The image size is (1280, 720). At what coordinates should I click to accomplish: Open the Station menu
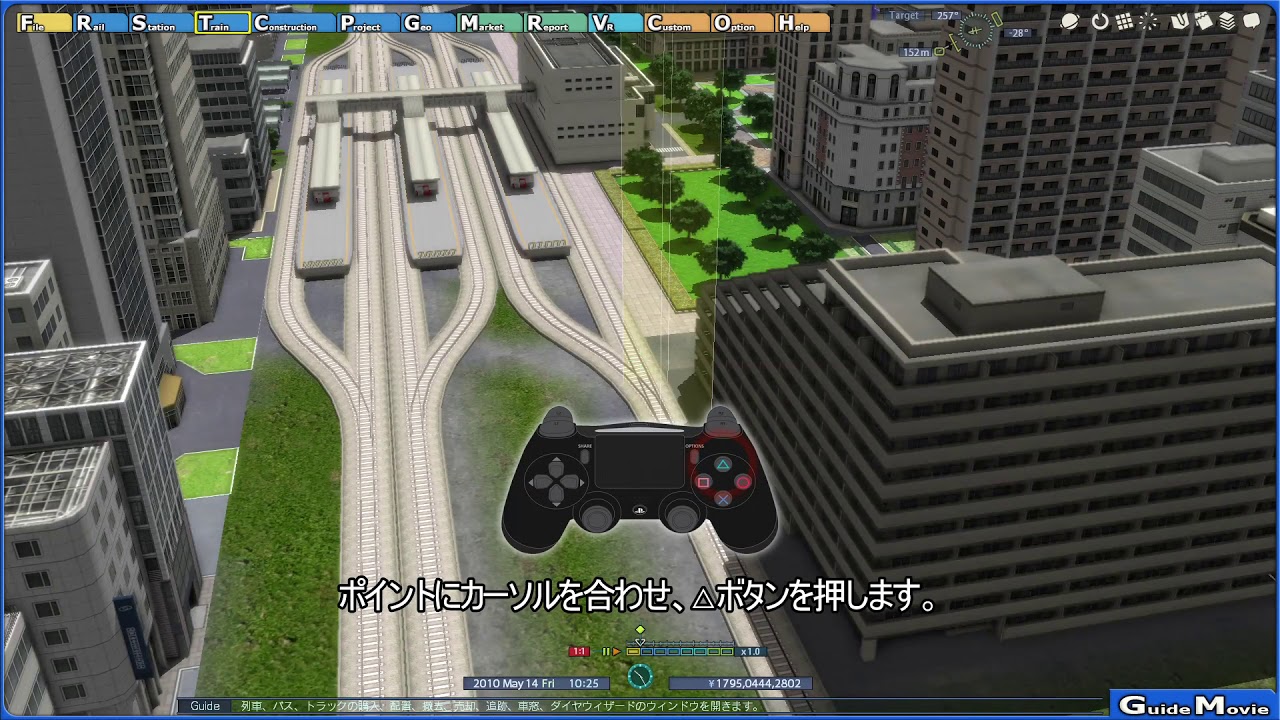coord(161,23)
